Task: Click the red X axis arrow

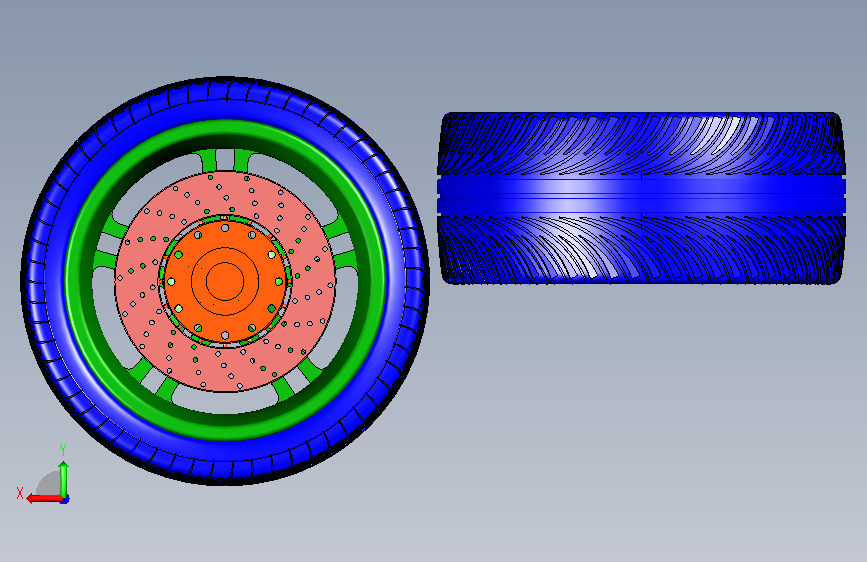Action: (x=45, y=498)
